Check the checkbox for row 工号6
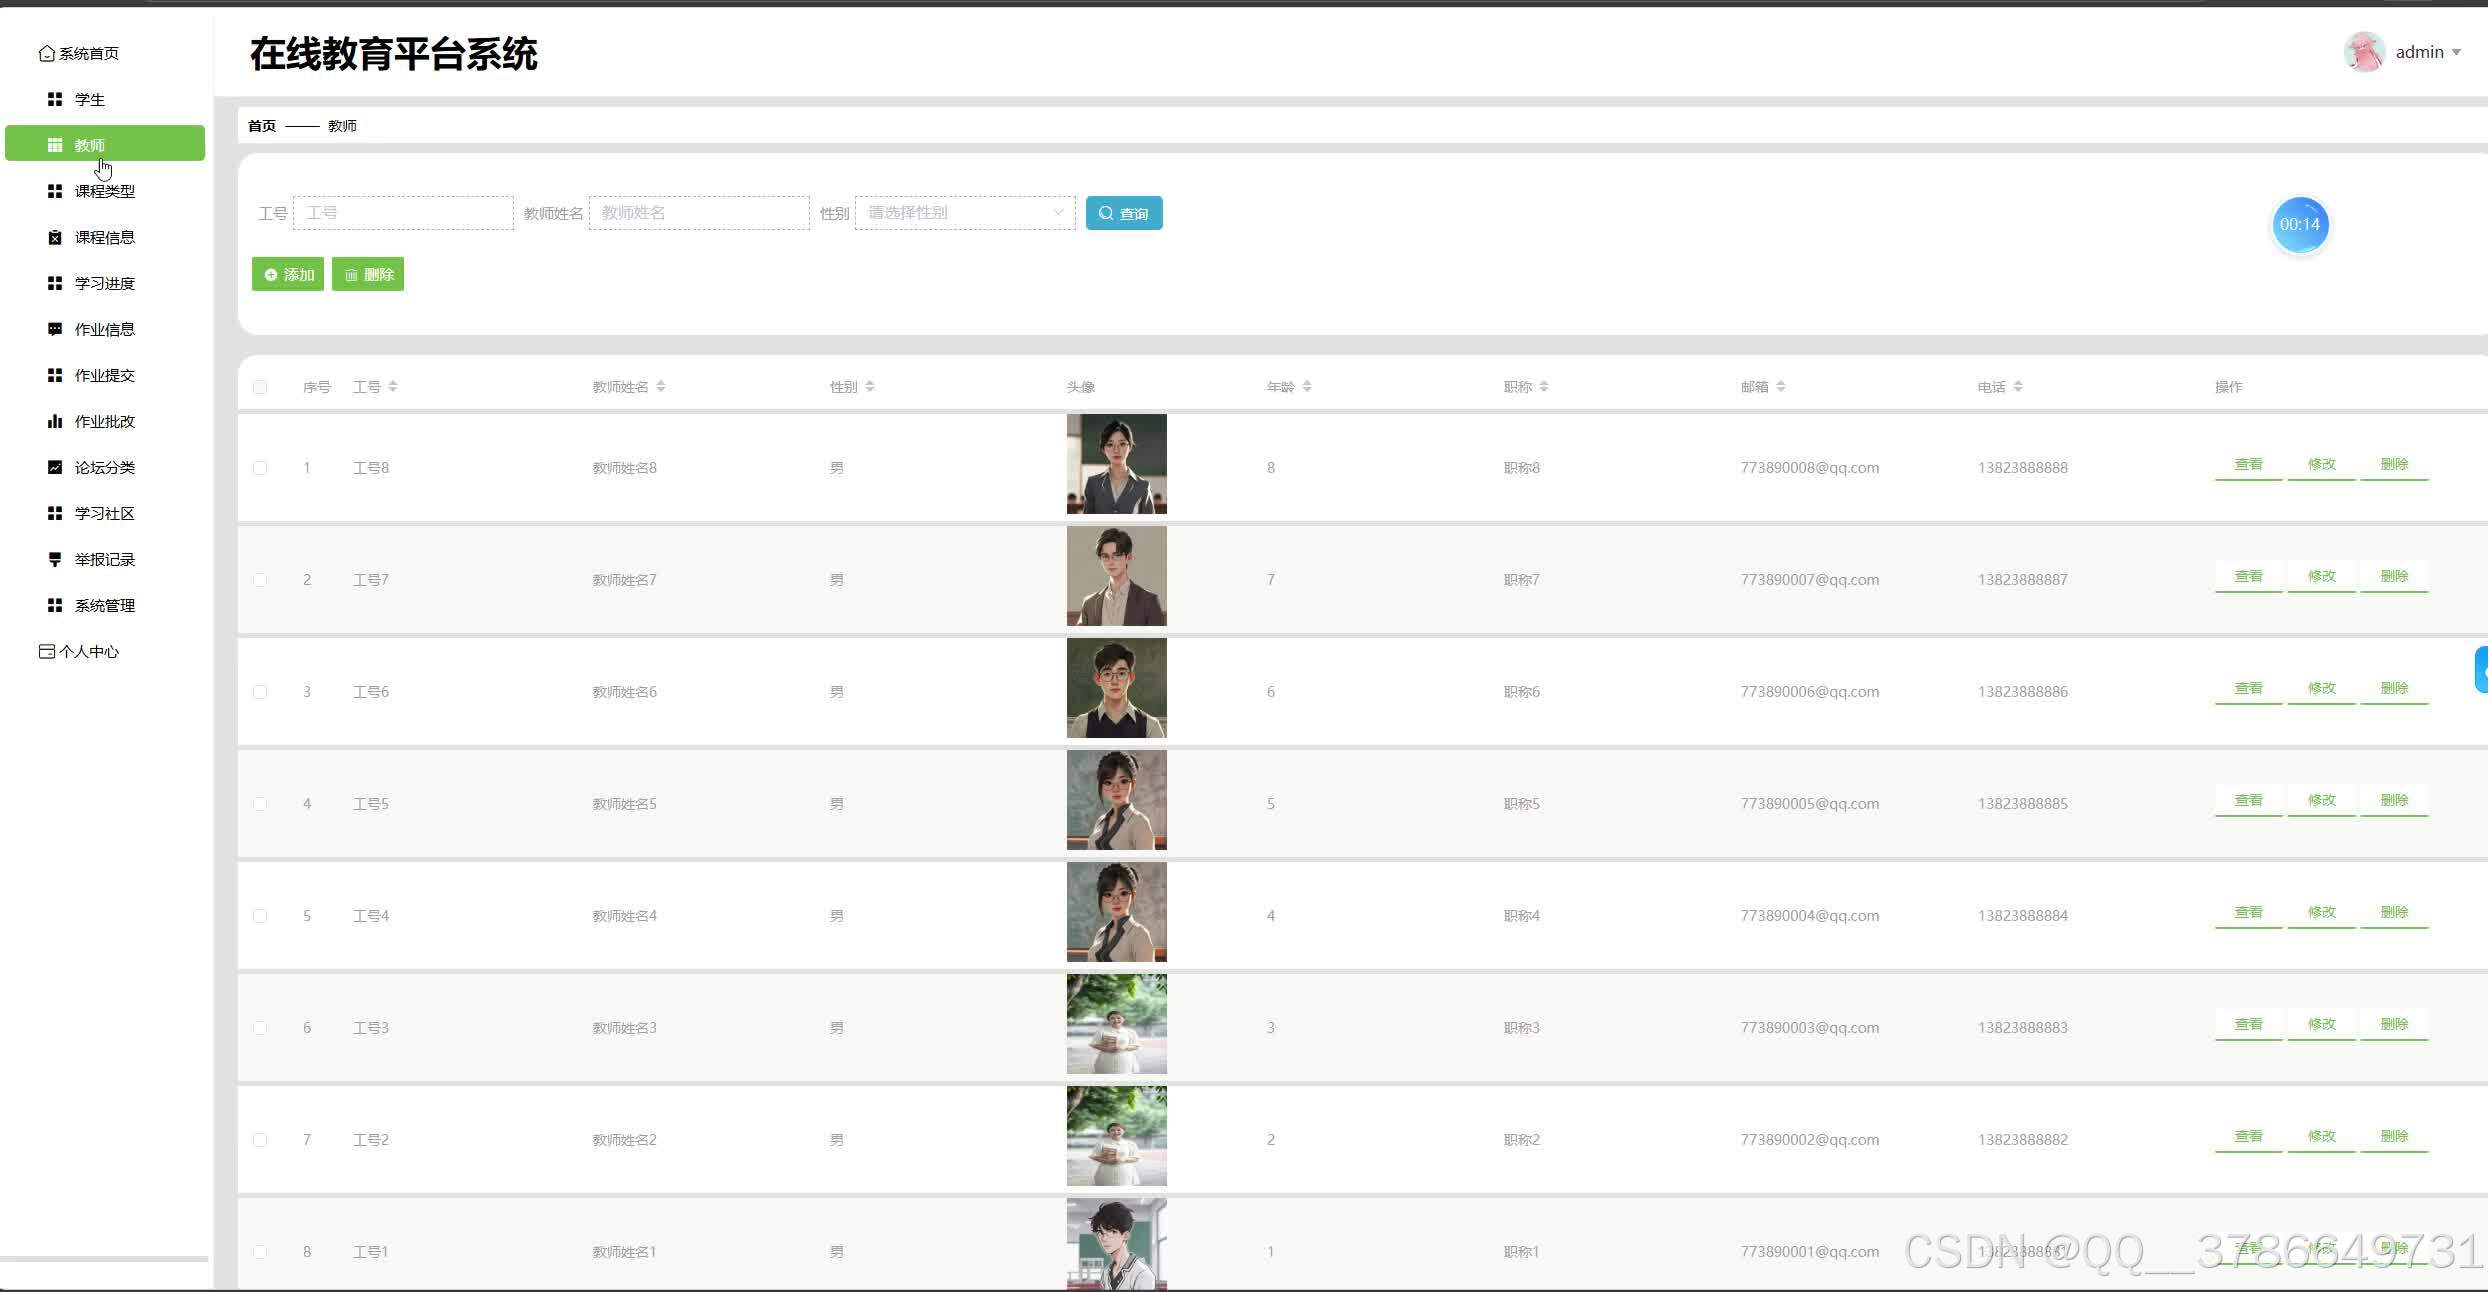 pyautogui.click(x=260, y=692)
